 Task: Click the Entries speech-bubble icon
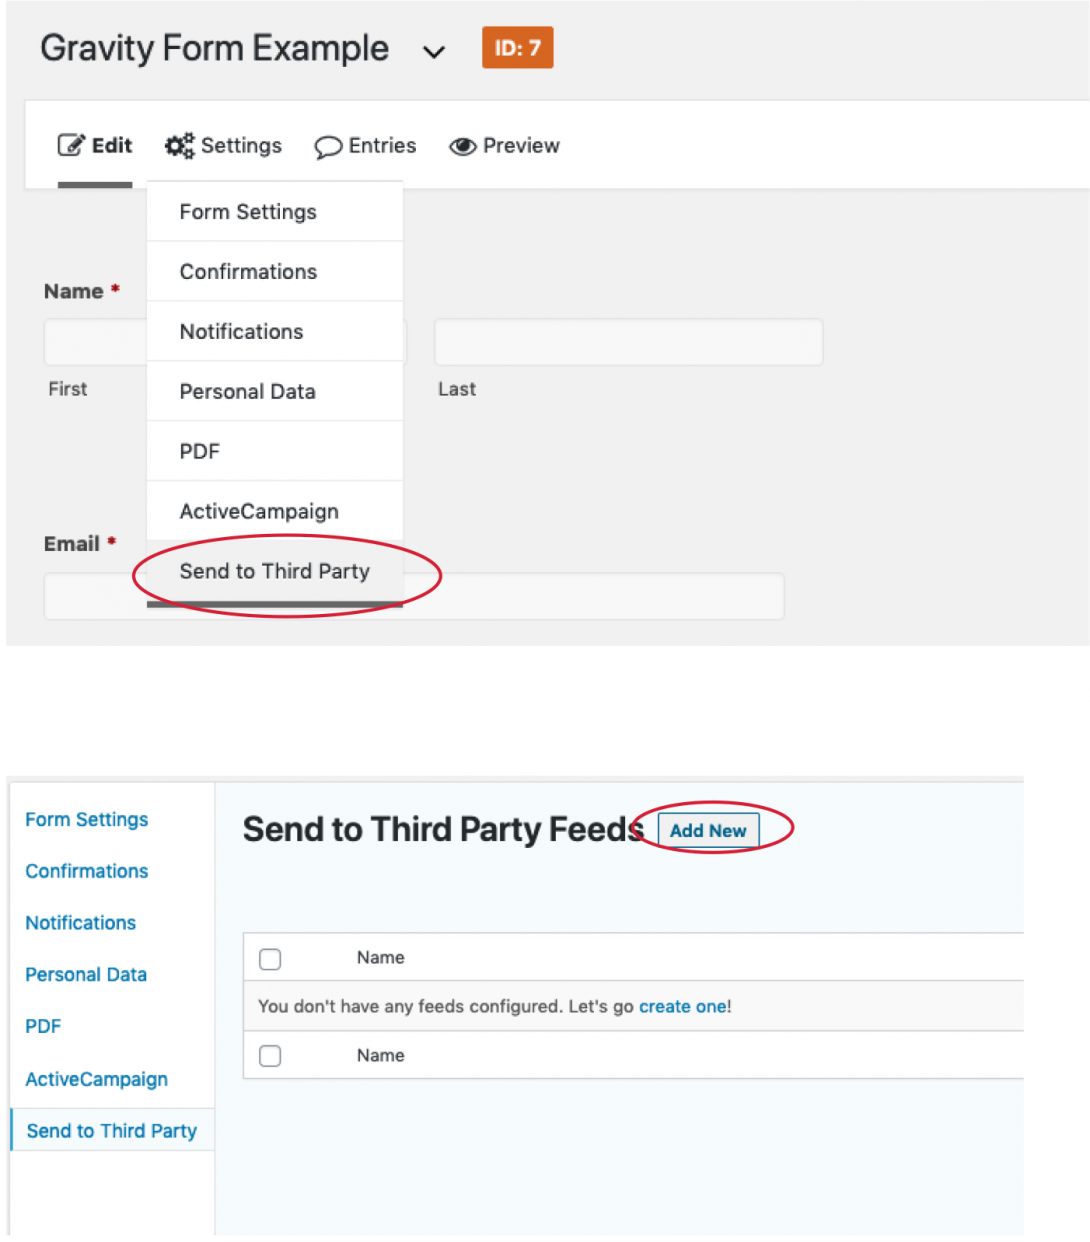click(328, 146)
